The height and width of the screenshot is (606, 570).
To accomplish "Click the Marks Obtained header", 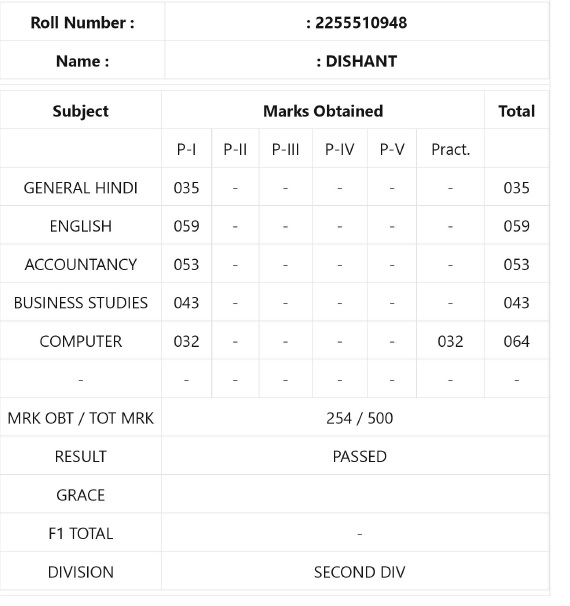I will [x=323, y=111].
